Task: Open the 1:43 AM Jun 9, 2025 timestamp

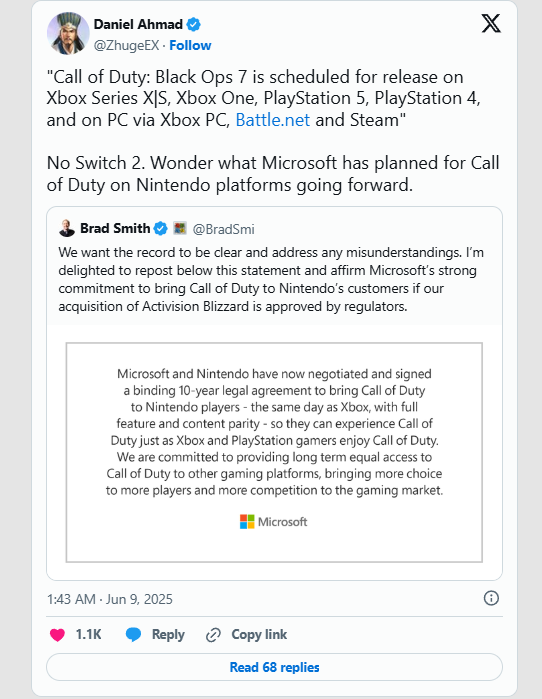Action: click(110, 599)
